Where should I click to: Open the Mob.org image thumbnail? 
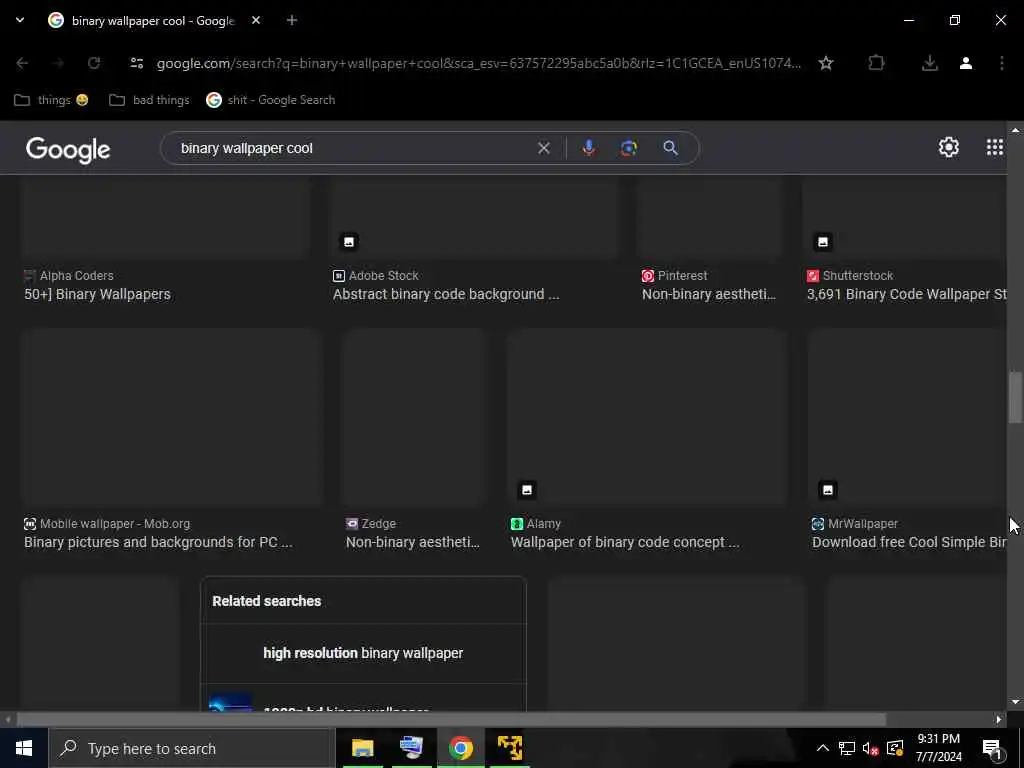click(172, 418)
